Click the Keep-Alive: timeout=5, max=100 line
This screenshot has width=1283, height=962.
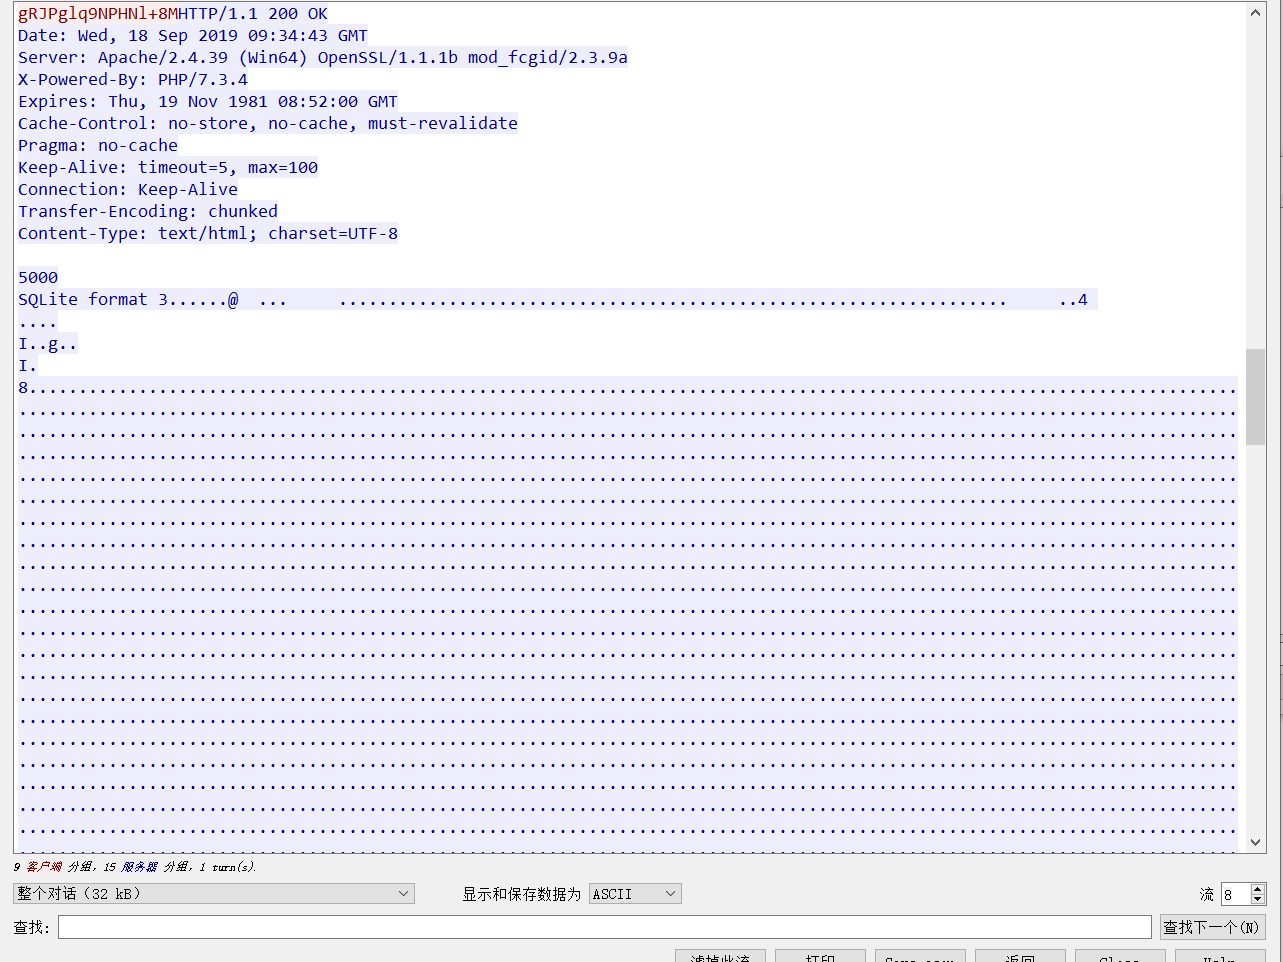[168, 168]
